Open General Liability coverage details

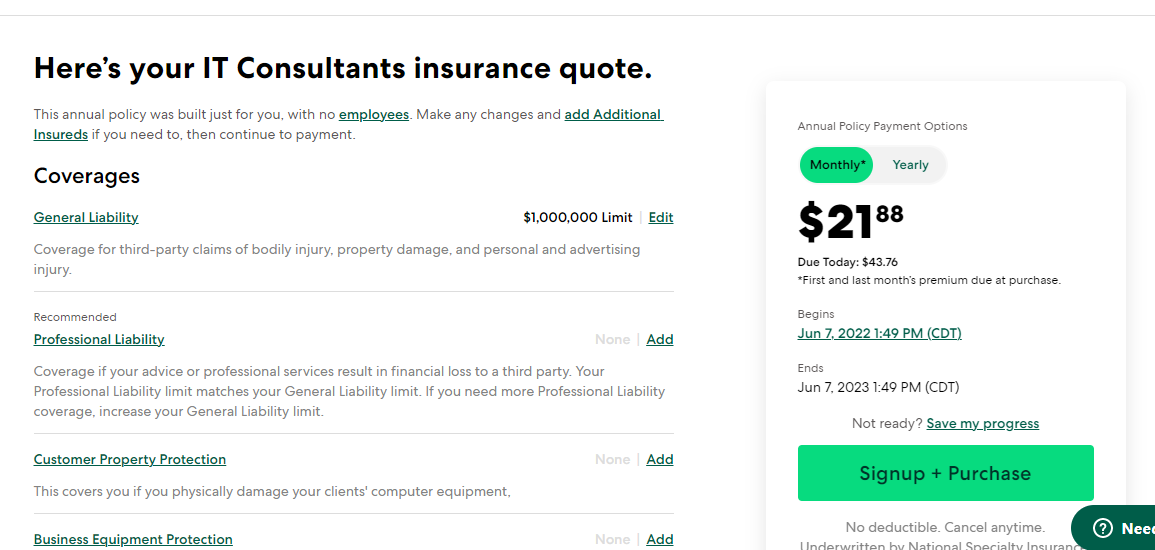click(x=86, y=217)
